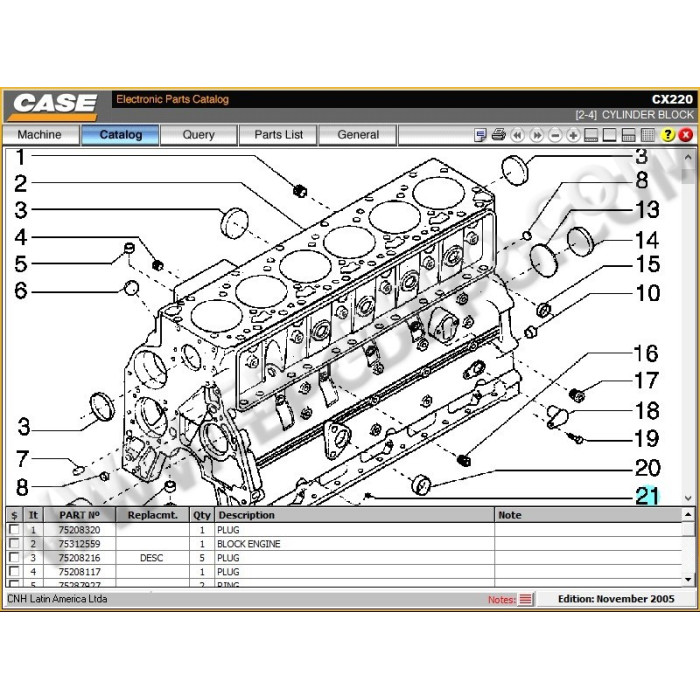
Task: Open the Parts List tab
Action: coord(279,135)
